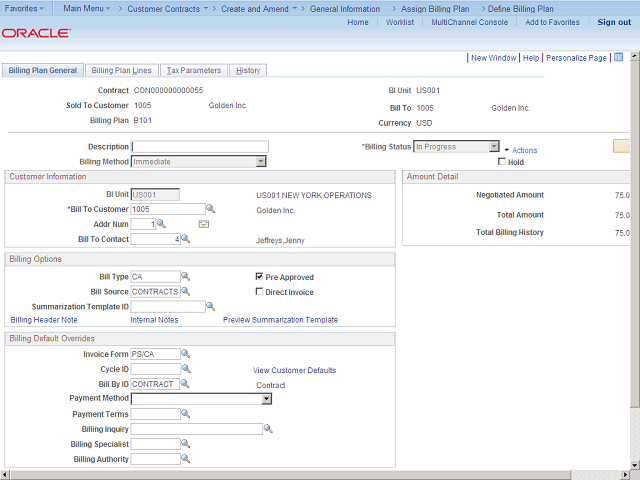Open the Billing Header Note link
Screen dimensions: 640x480
click(44, 320)
